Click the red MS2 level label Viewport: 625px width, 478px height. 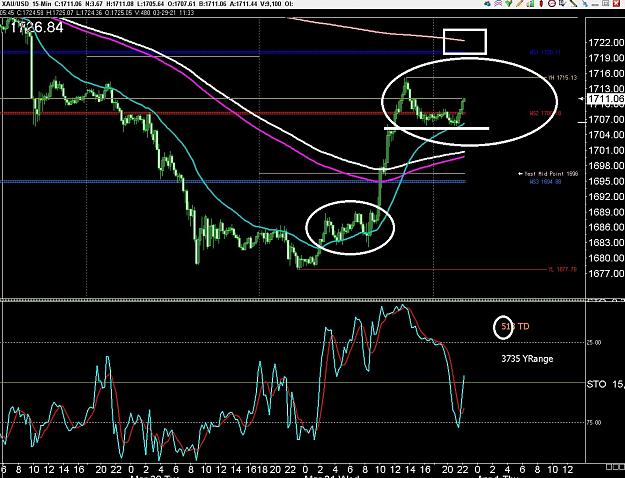(545, 114)
